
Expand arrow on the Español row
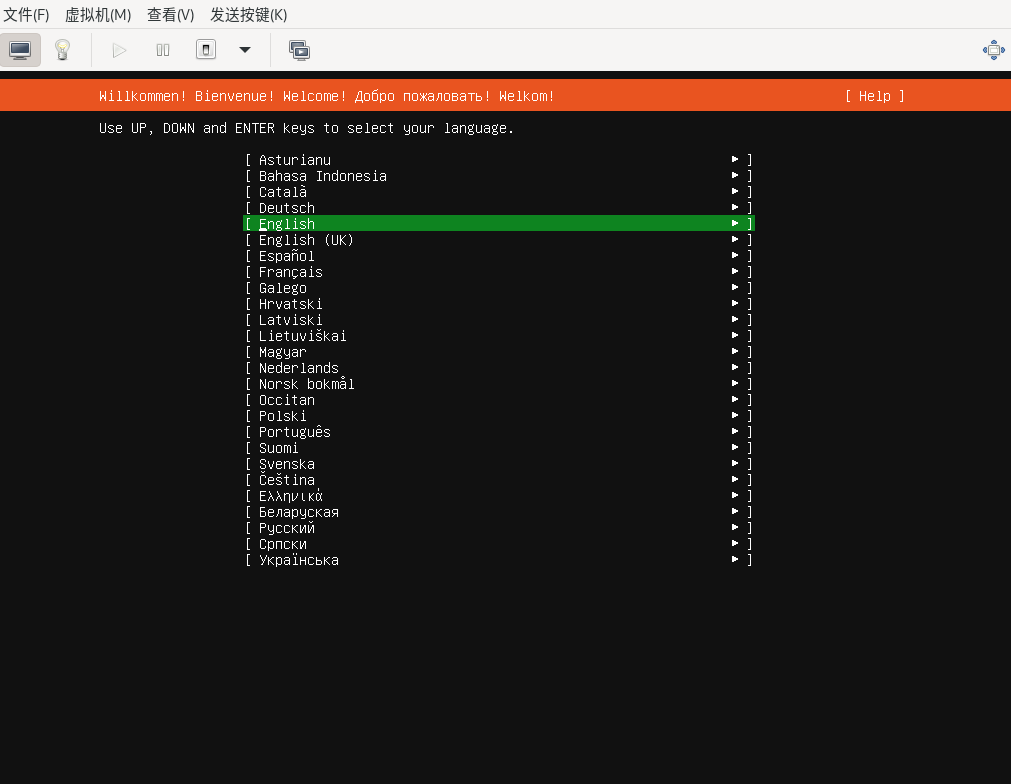pos(735,256)
